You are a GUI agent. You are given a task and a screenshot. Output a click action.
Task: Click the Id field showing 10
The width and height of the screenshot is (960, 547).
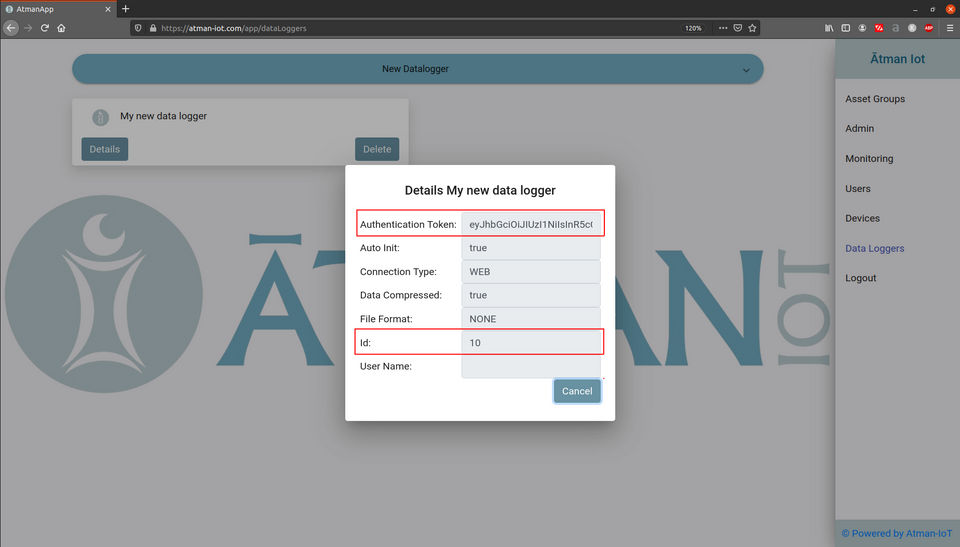(x=531, y=342)
